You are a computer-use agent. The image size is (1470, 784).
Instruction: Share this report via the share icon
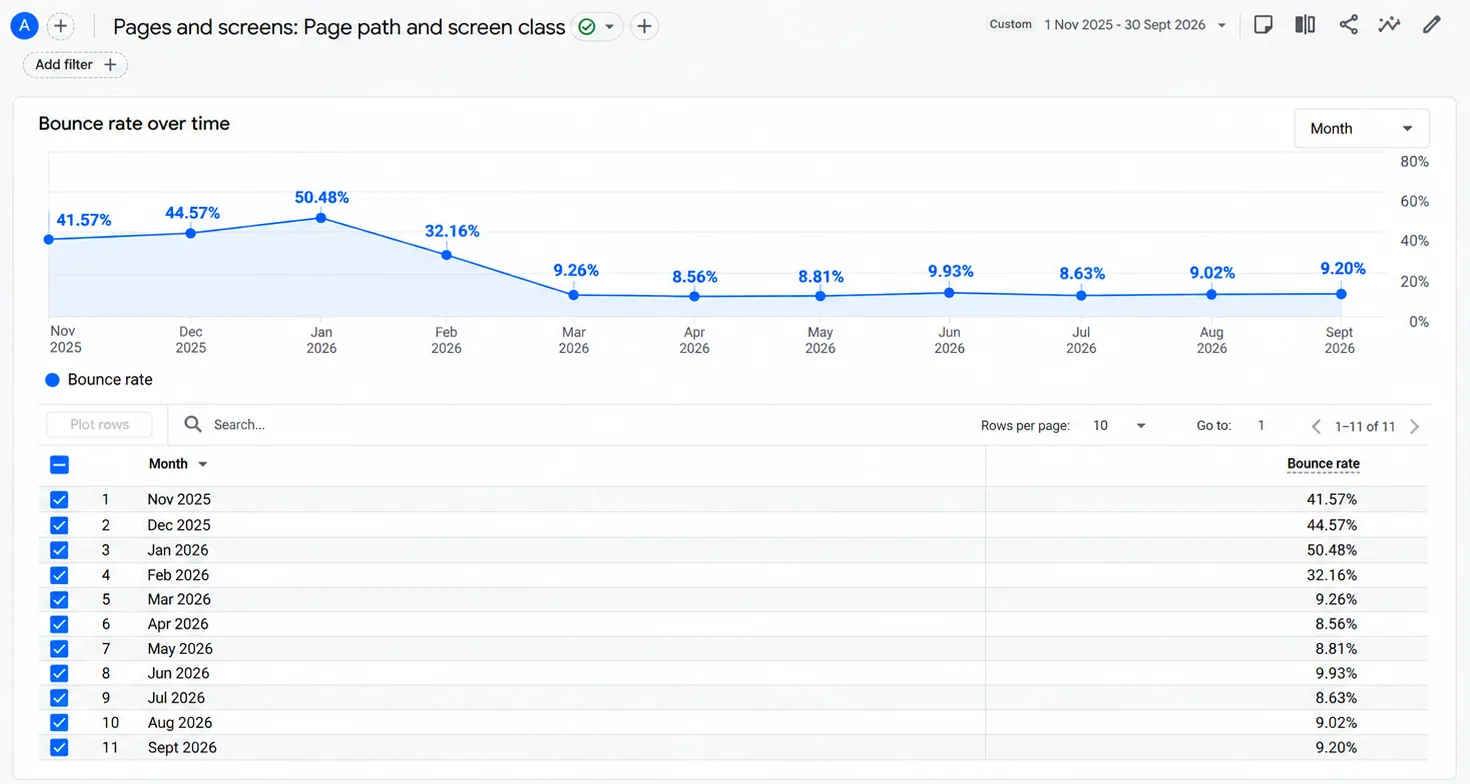click(x=1348, y=25)
